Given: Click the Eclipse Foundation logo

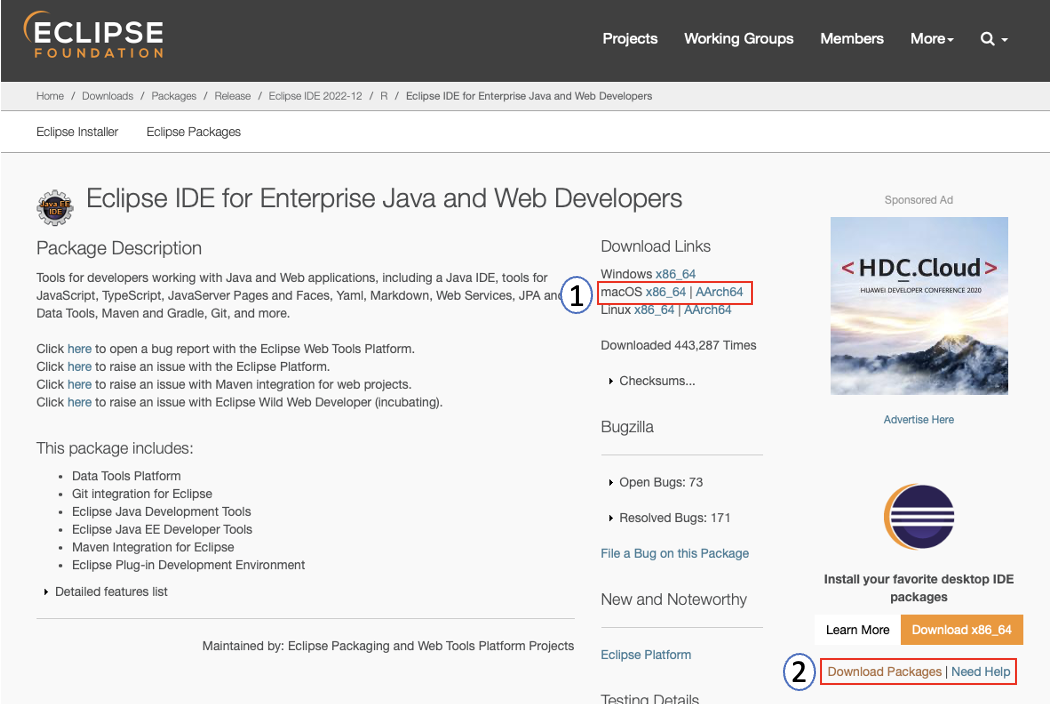Looking at the screenshot, I should point(93,35).
